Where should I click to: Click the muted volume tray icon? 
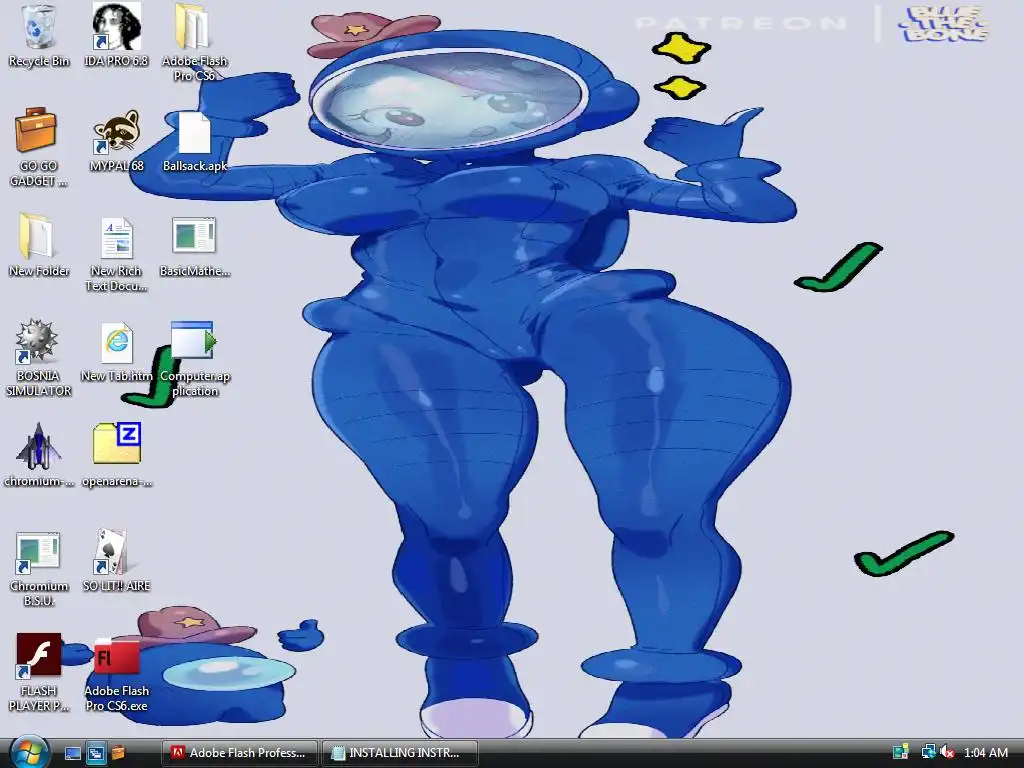coord(947,752)
